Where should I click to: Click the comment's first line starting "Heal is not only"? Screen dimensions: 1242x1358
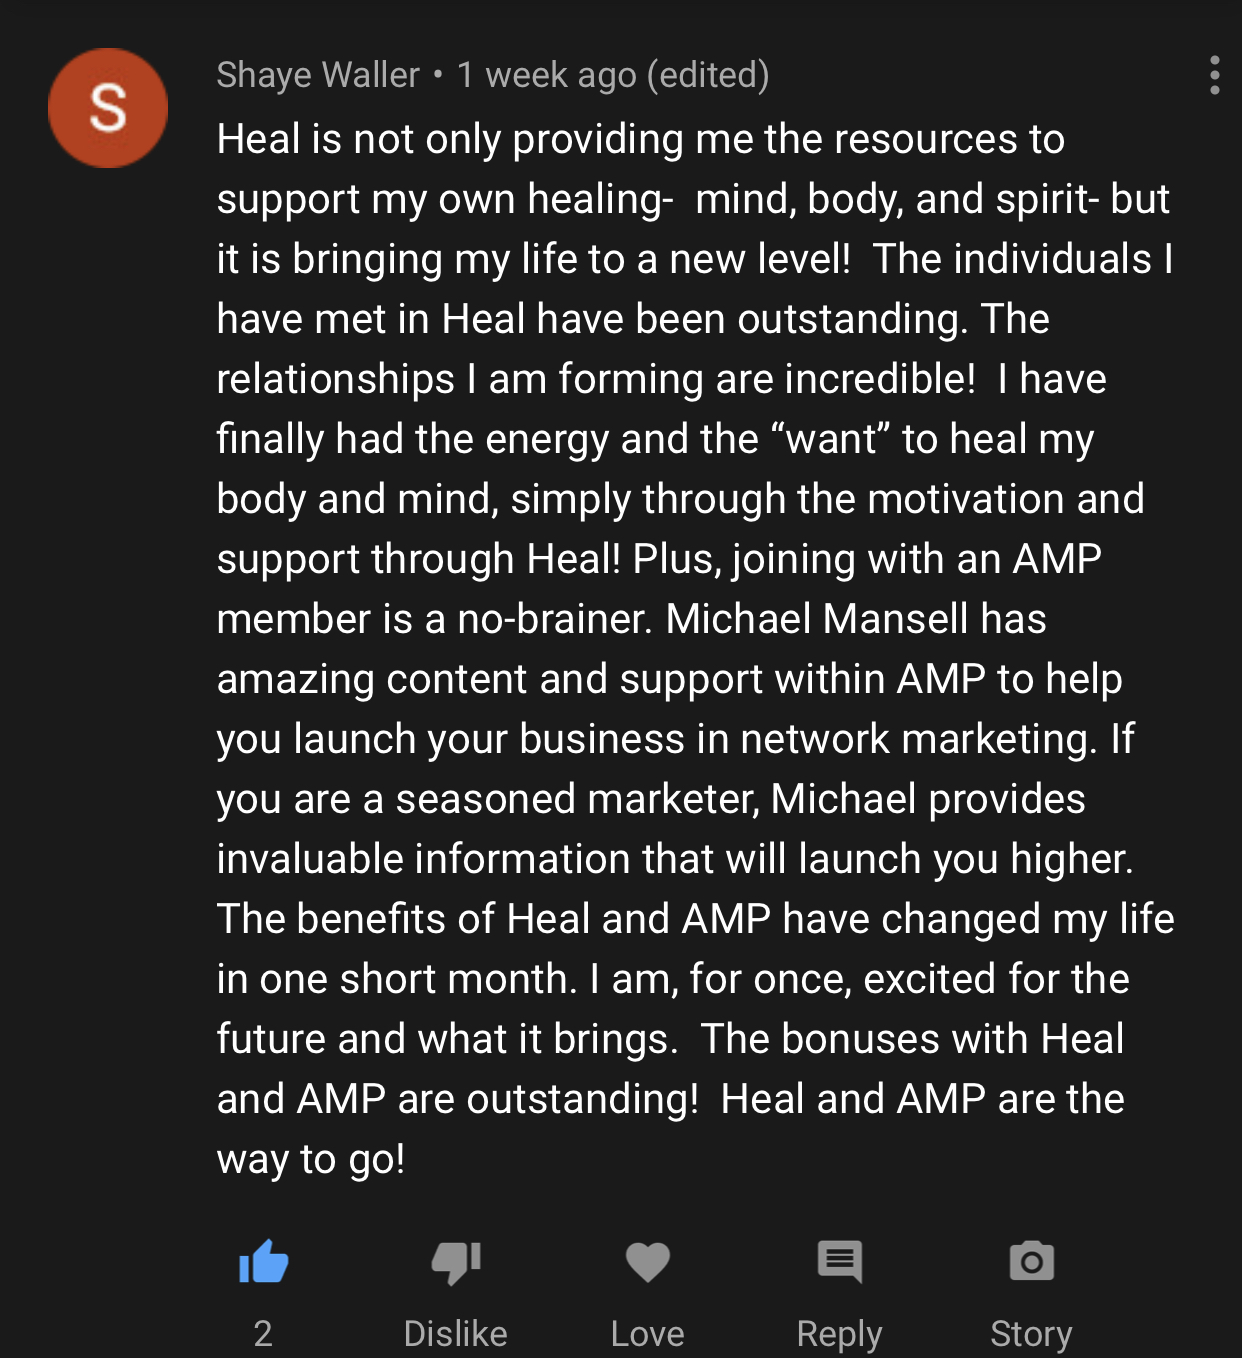pos(640,139)
